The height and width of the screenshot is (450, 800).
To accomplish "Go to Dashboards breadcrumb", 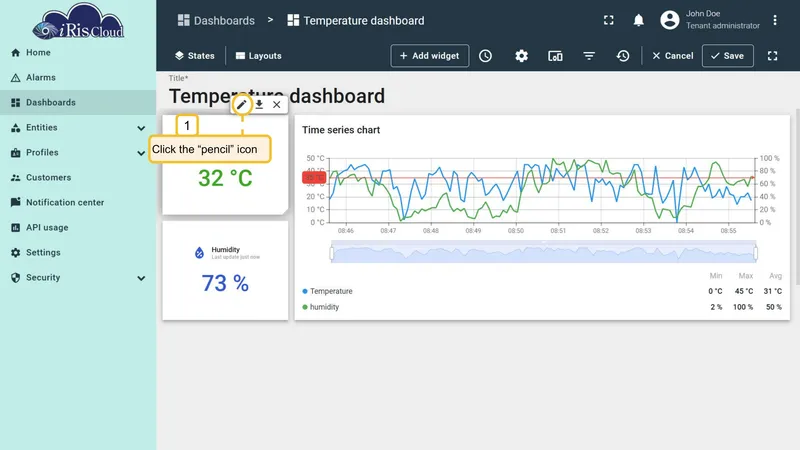I will click(216, 21).
